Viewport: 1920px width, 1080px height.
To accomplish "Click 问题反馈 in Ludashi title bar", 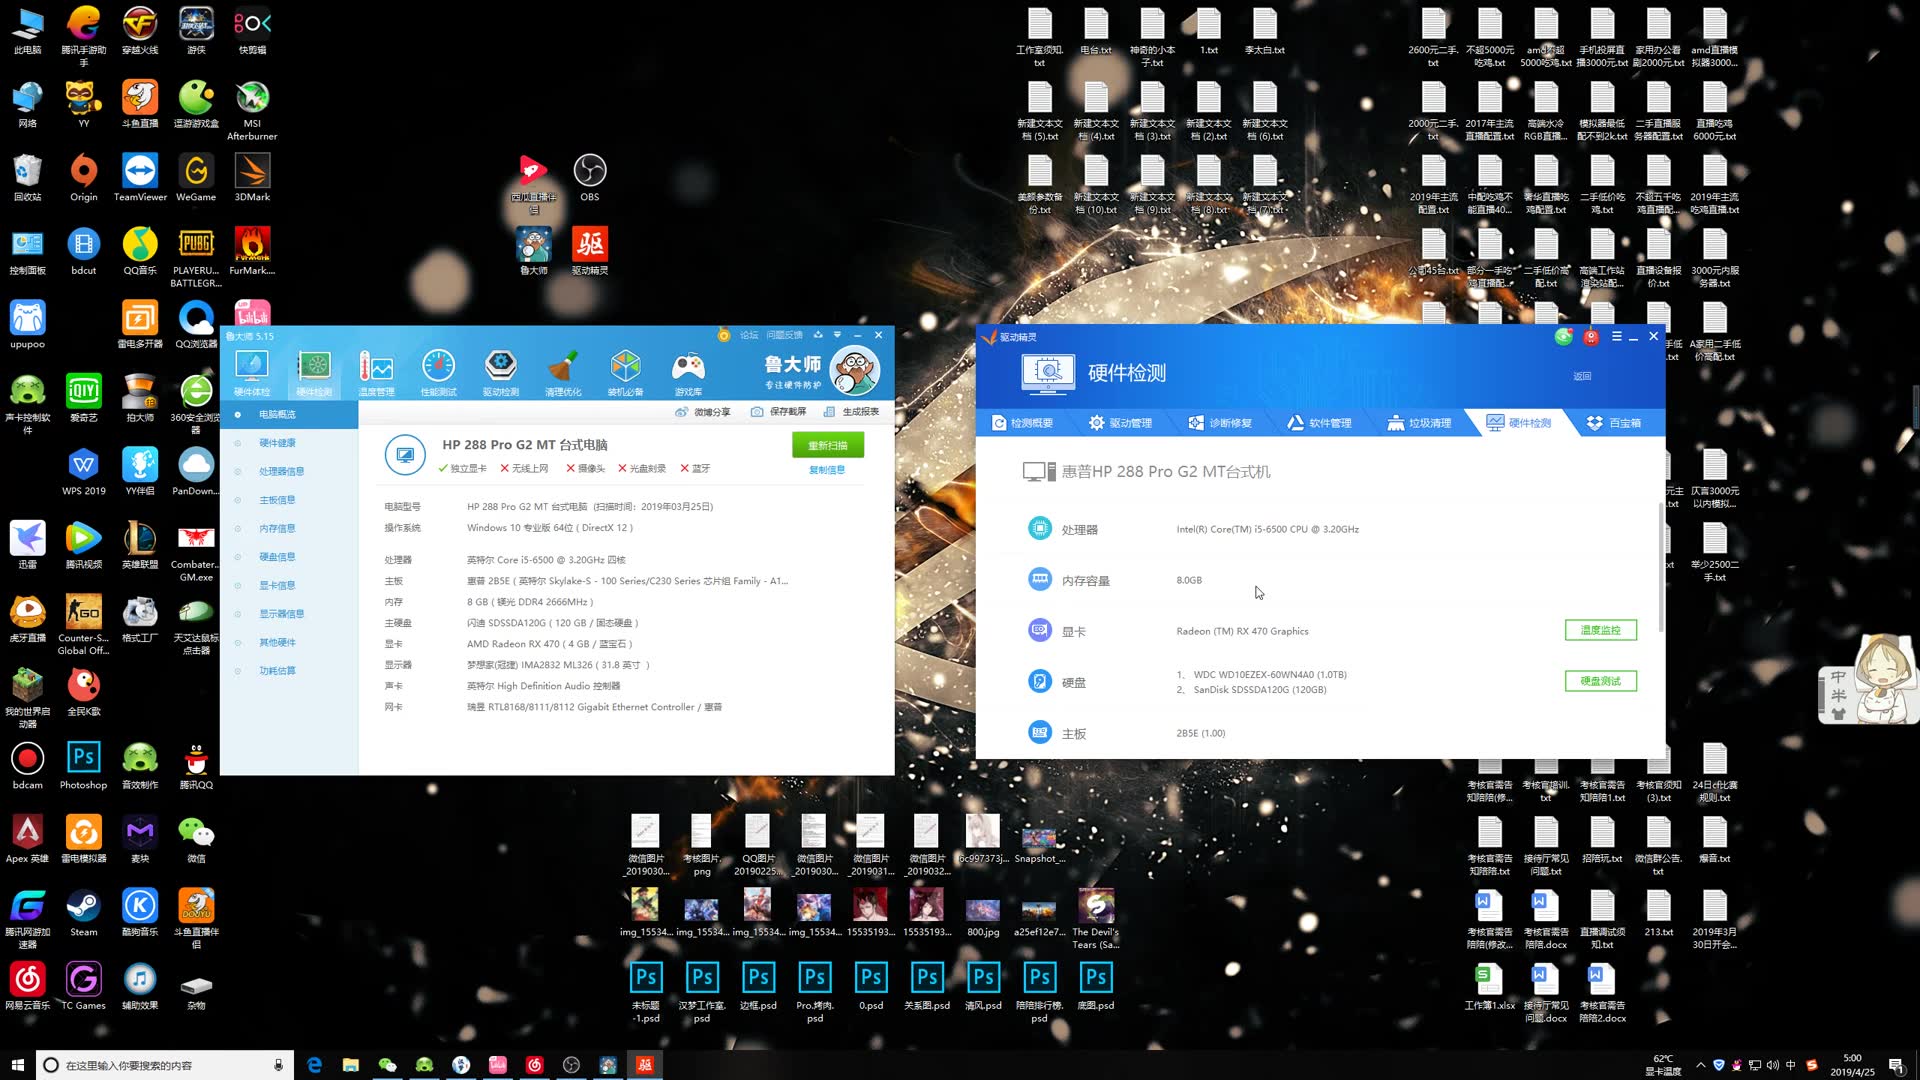I will point(784,335).
